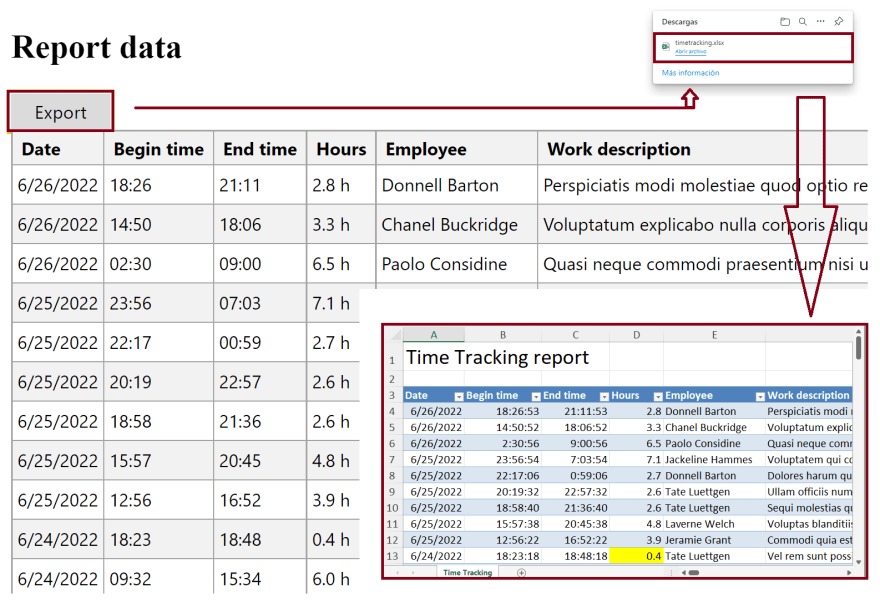Image resolution: width=880 pixels, height=608 pixels.
Task: Open the more options menu in Descargas
Action: tap(821, 21)
